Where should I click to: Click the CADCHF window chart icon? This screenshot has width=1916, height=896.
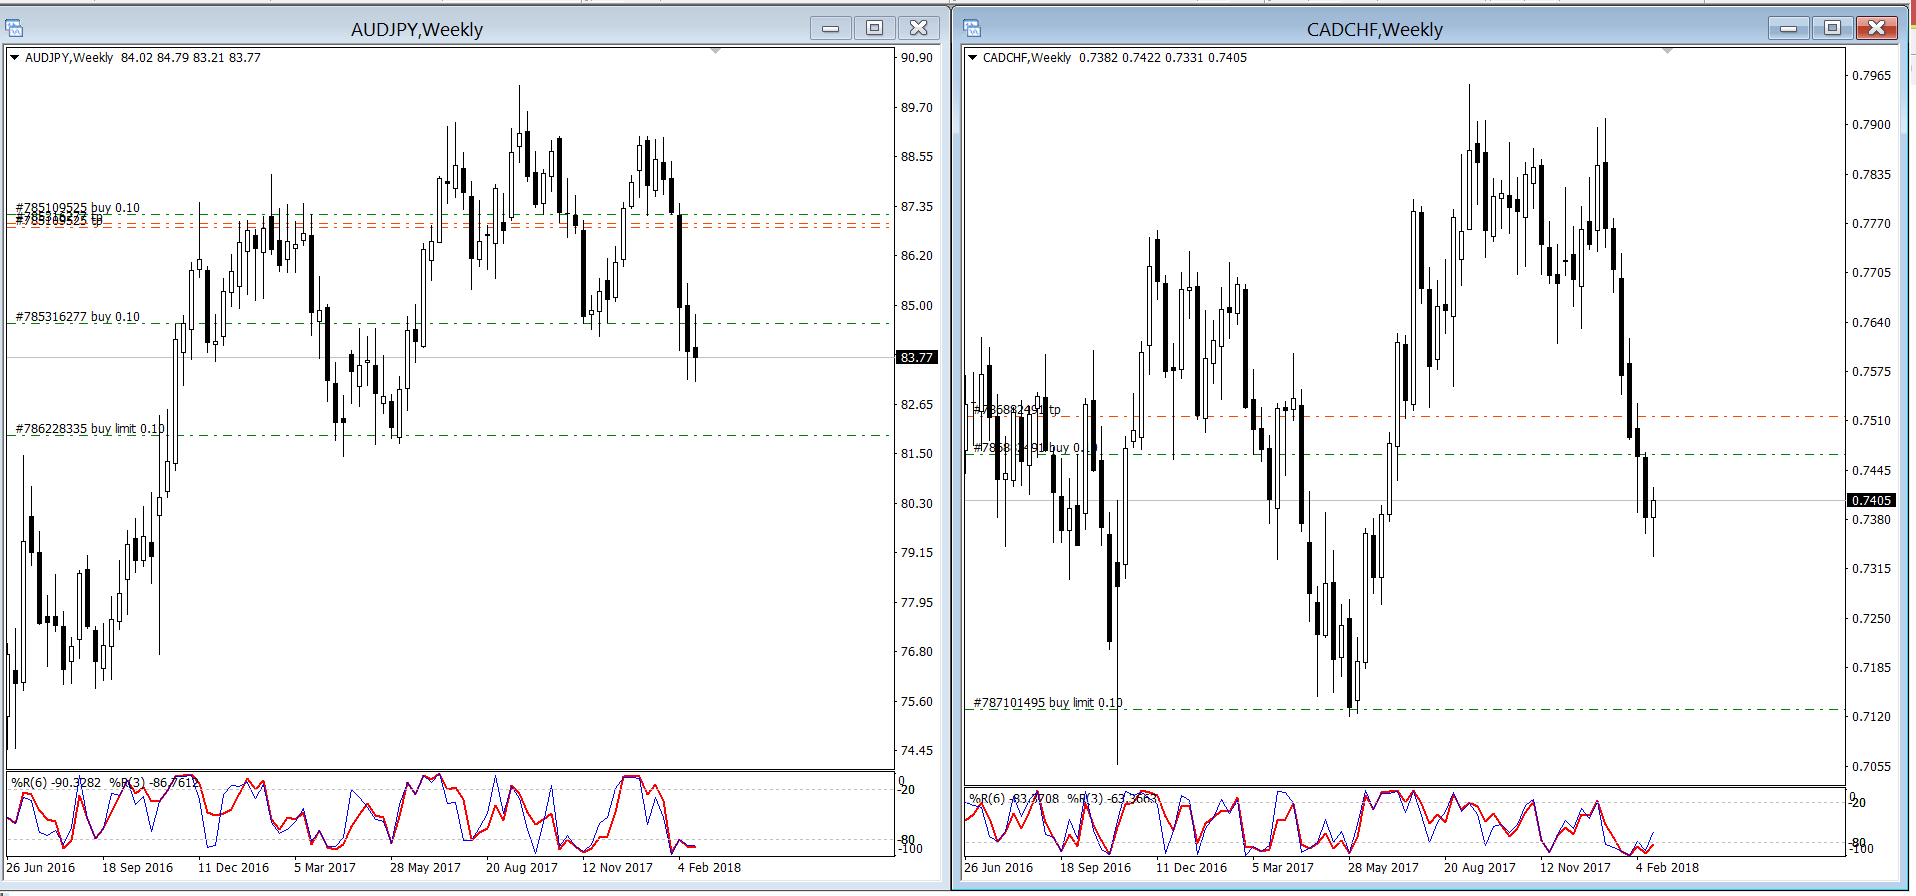972,28
